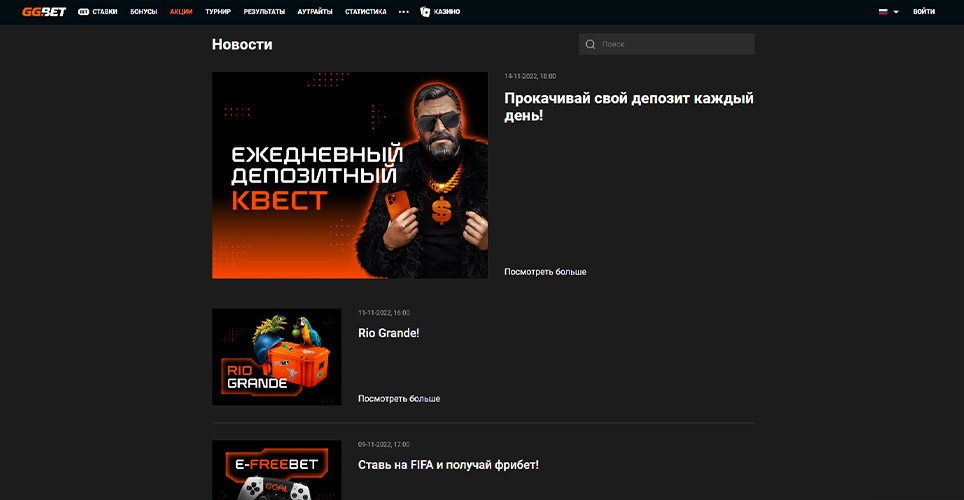This screenshot has height=500, width=964.
Task: Open the Казино section
Action: click(447, 12)
